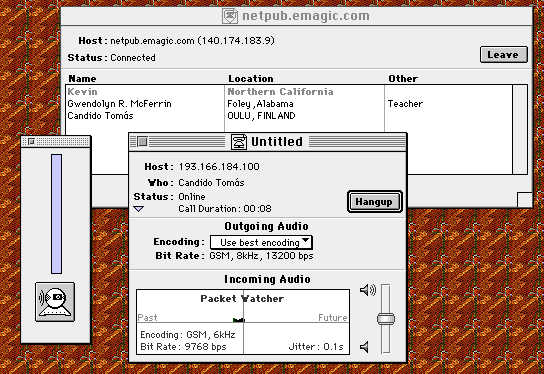The height and width of the screenshot is (374, 544).
Task: Click the 'Future' label in Packet Watcher
Action: pyautogui.click(x=333, y=317)
